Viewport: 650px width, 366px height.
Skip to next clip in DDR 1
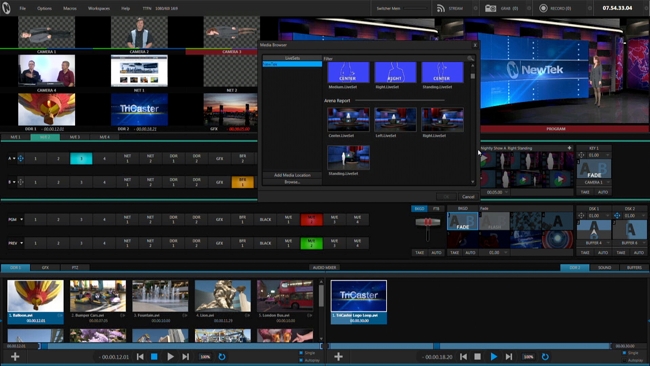(x=186, y=356)
